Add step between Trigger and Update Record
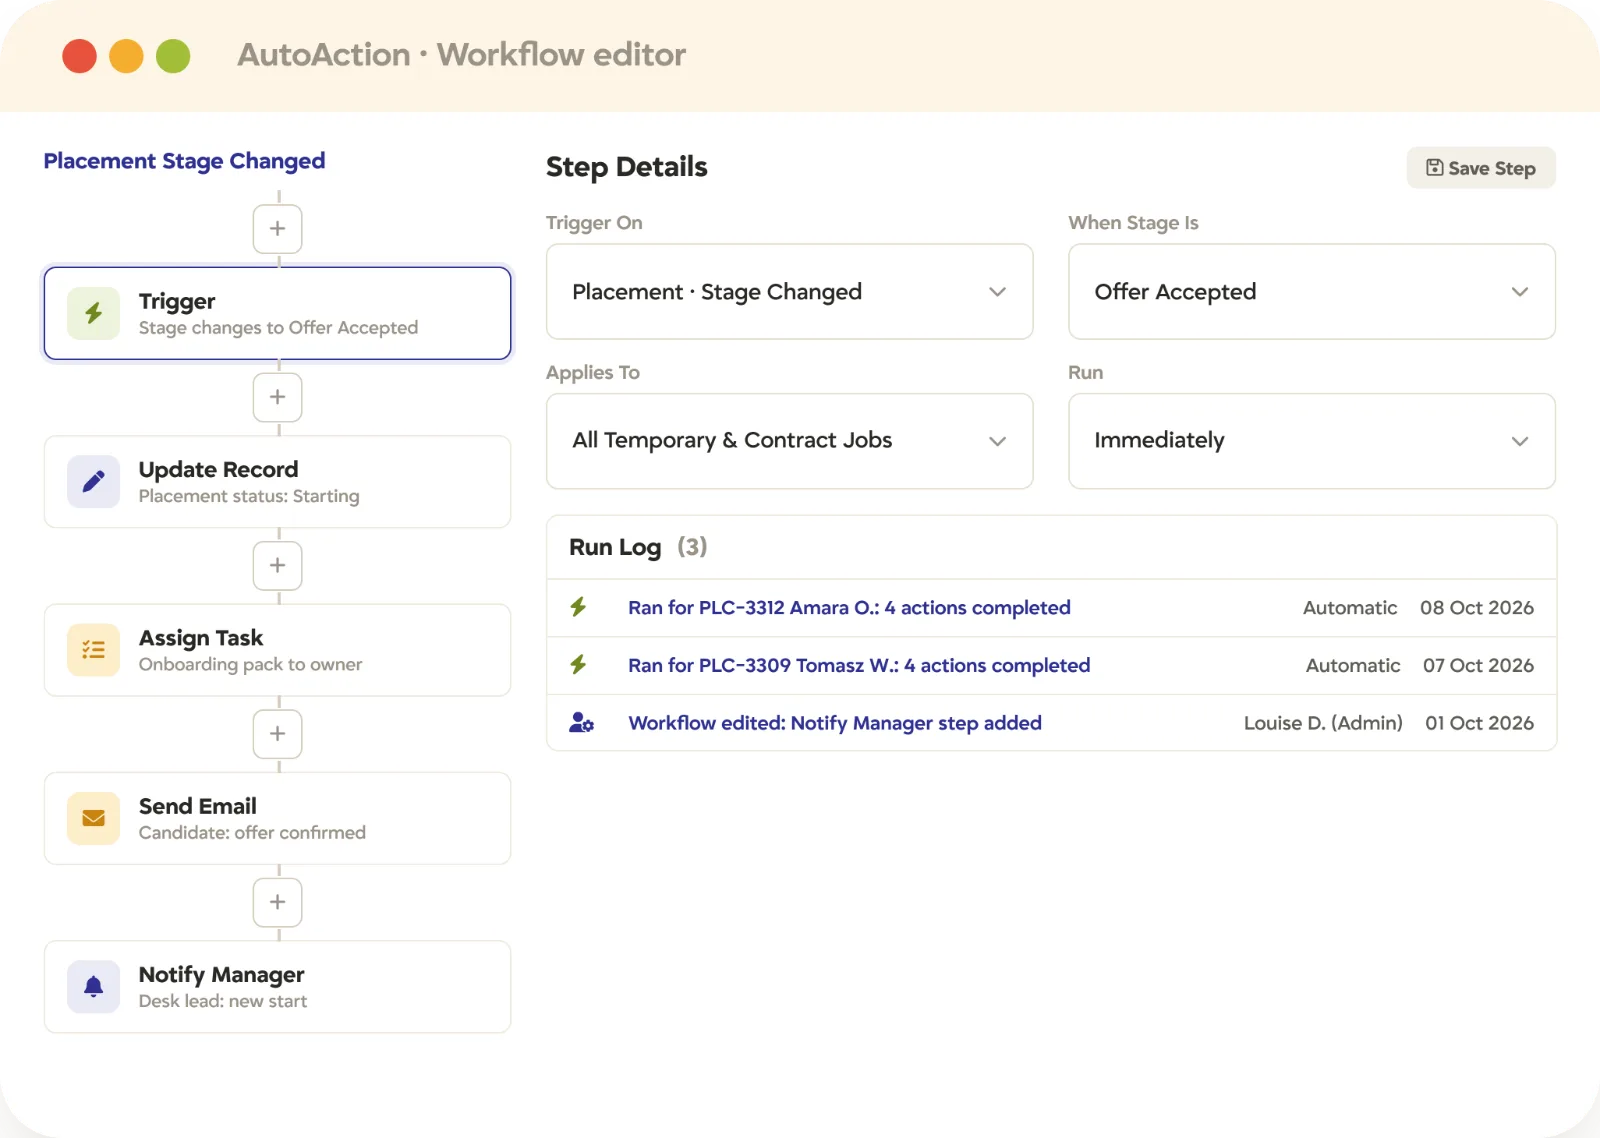Viewport: 1600px width, 1138px height. [278, 397]
